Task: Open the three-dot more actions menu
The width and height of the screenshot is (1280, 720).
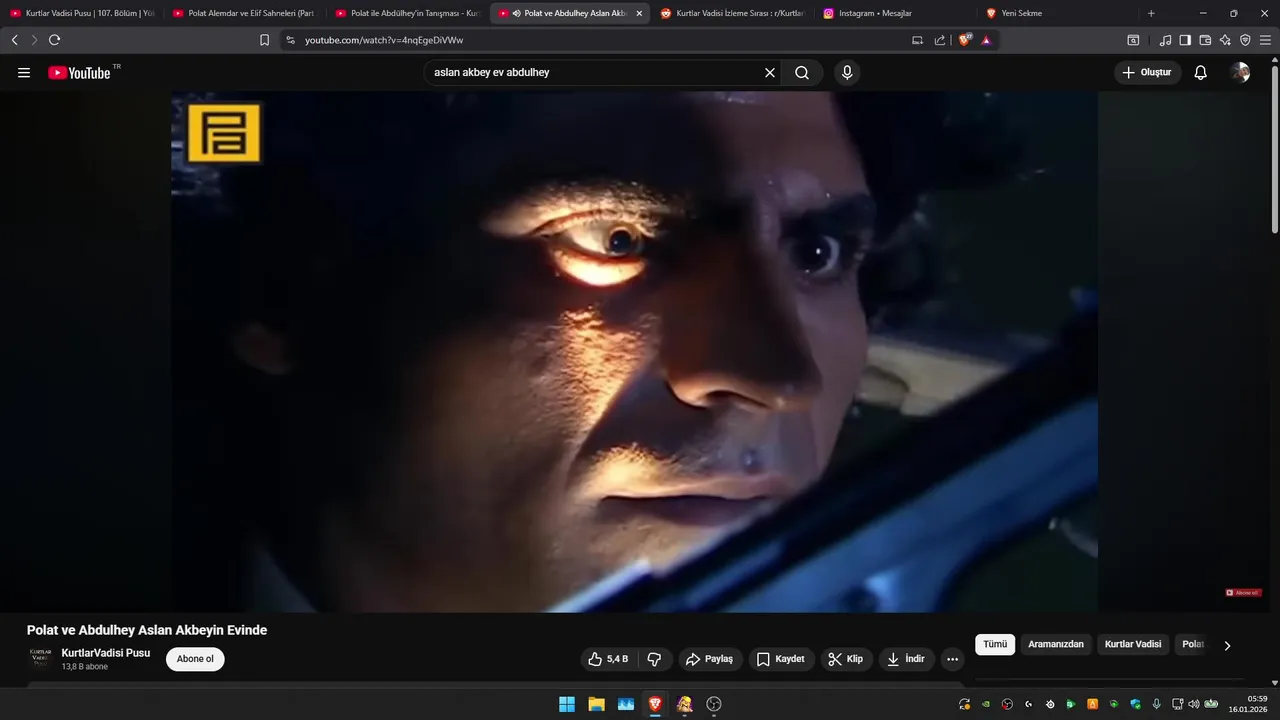Action: pyautogui.click(x=953, y=659)
